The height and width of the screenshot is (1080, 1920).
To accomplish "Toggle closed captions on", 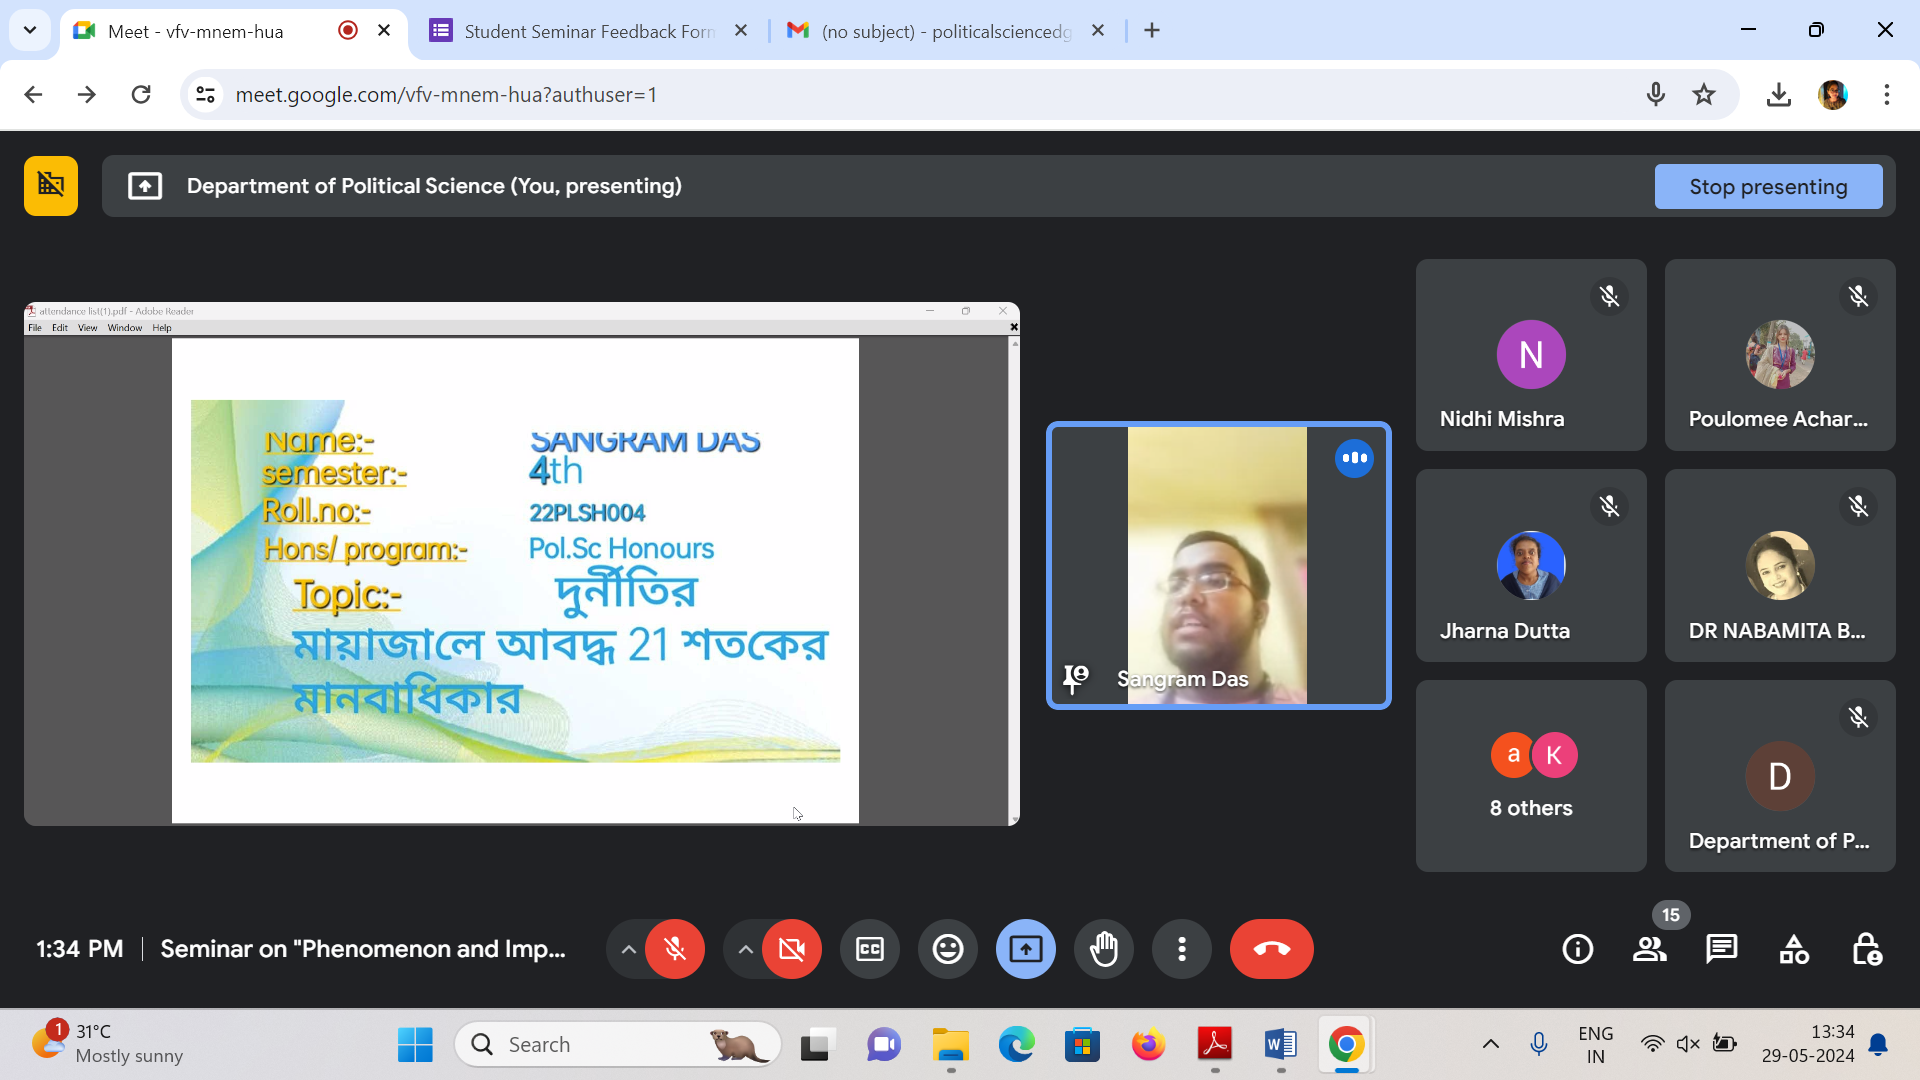I will click(x=870, y=949).
